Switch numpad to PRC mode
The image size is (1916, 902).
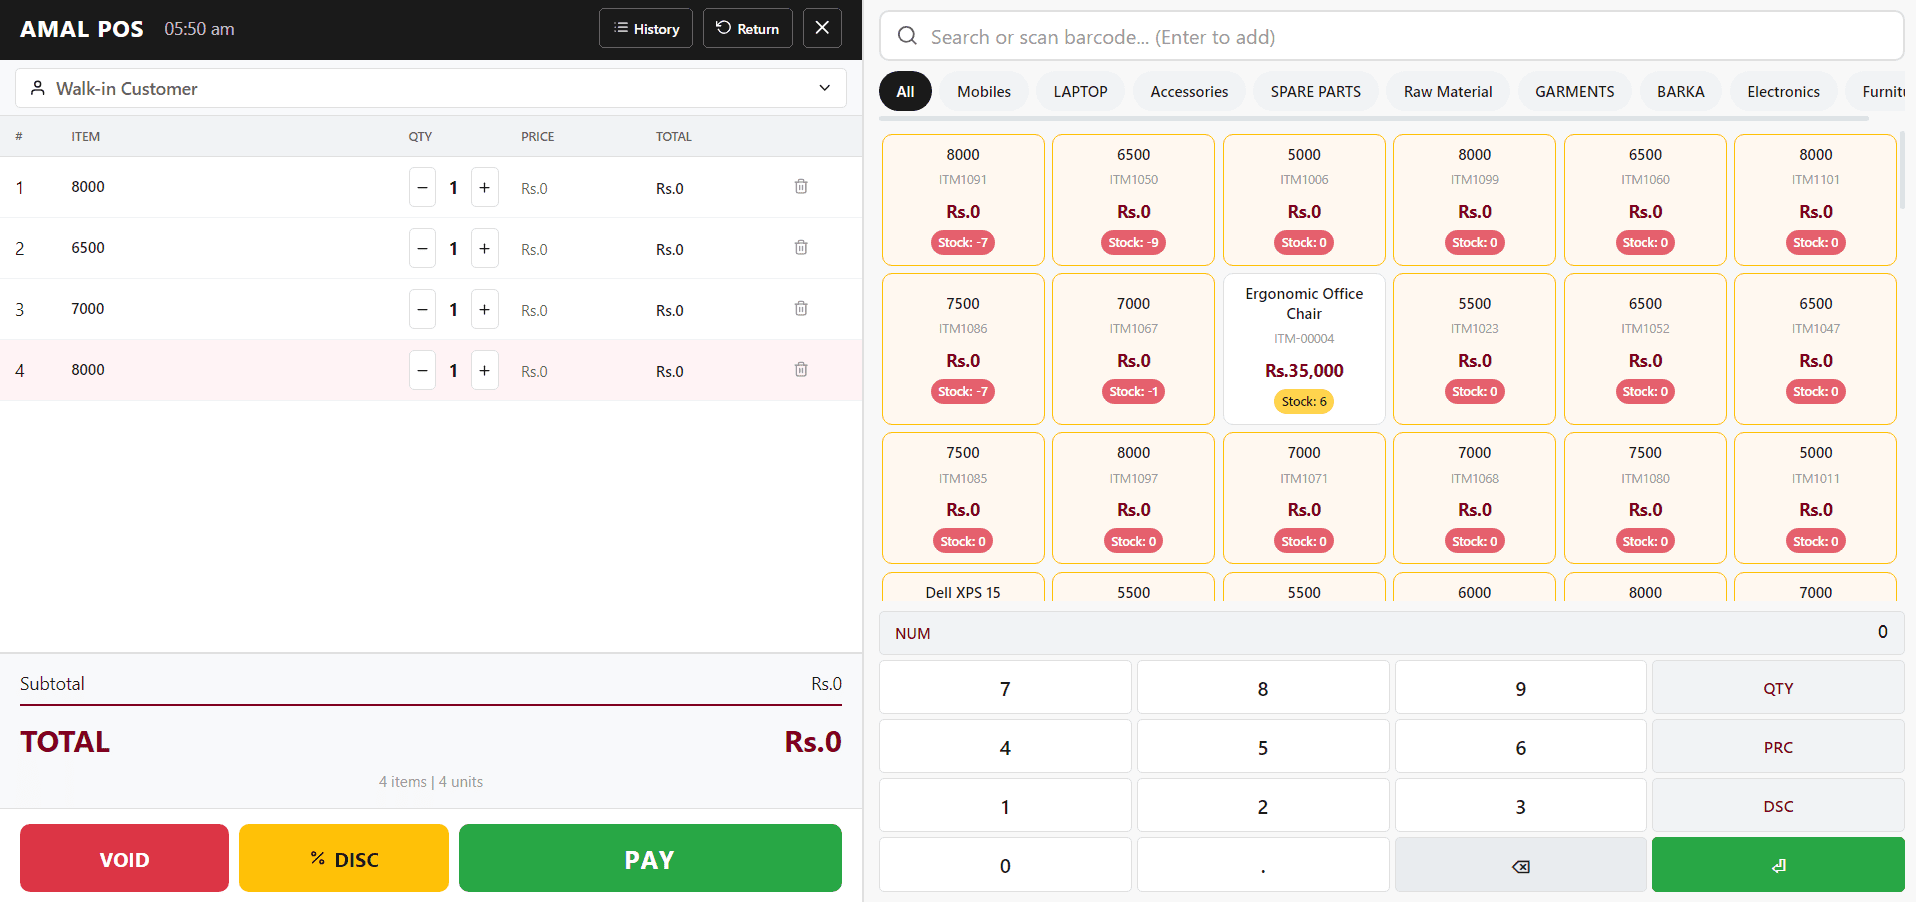pyautogui.click(x=1778, y=747)
